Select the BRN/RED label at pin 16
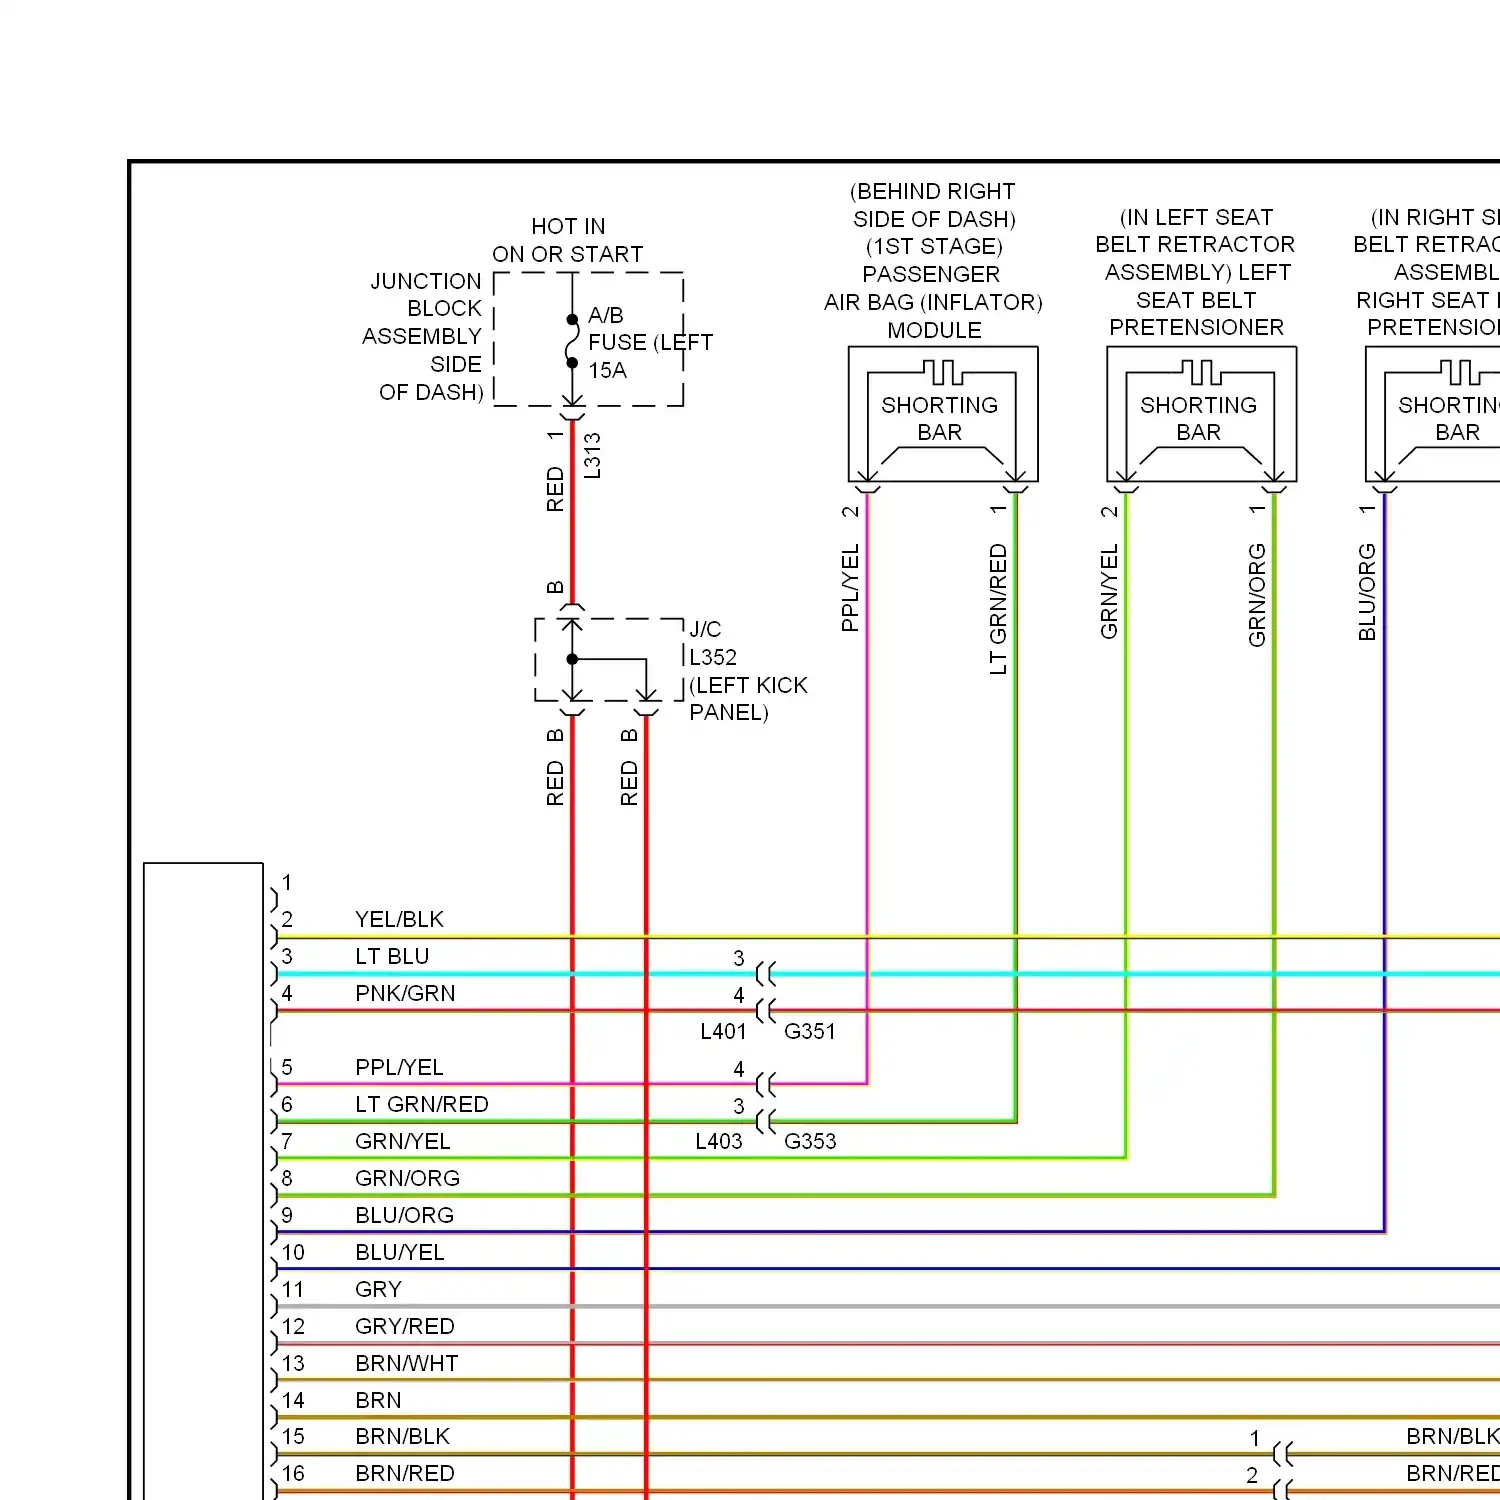 click(x=405, y=1473)
